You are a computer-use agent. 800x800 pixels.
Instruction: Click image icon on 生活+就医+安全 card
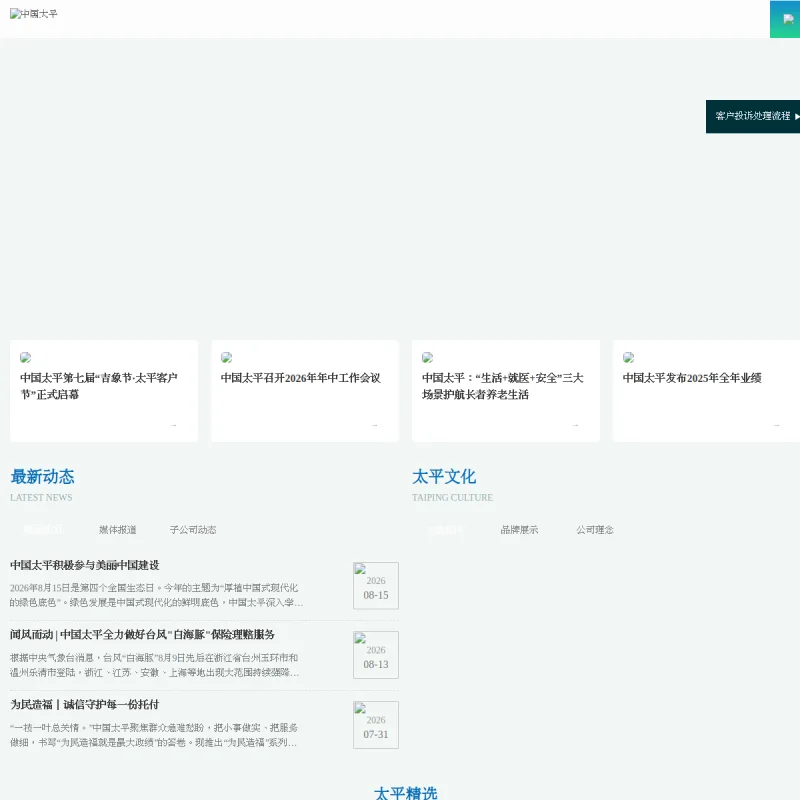[428, 358]
